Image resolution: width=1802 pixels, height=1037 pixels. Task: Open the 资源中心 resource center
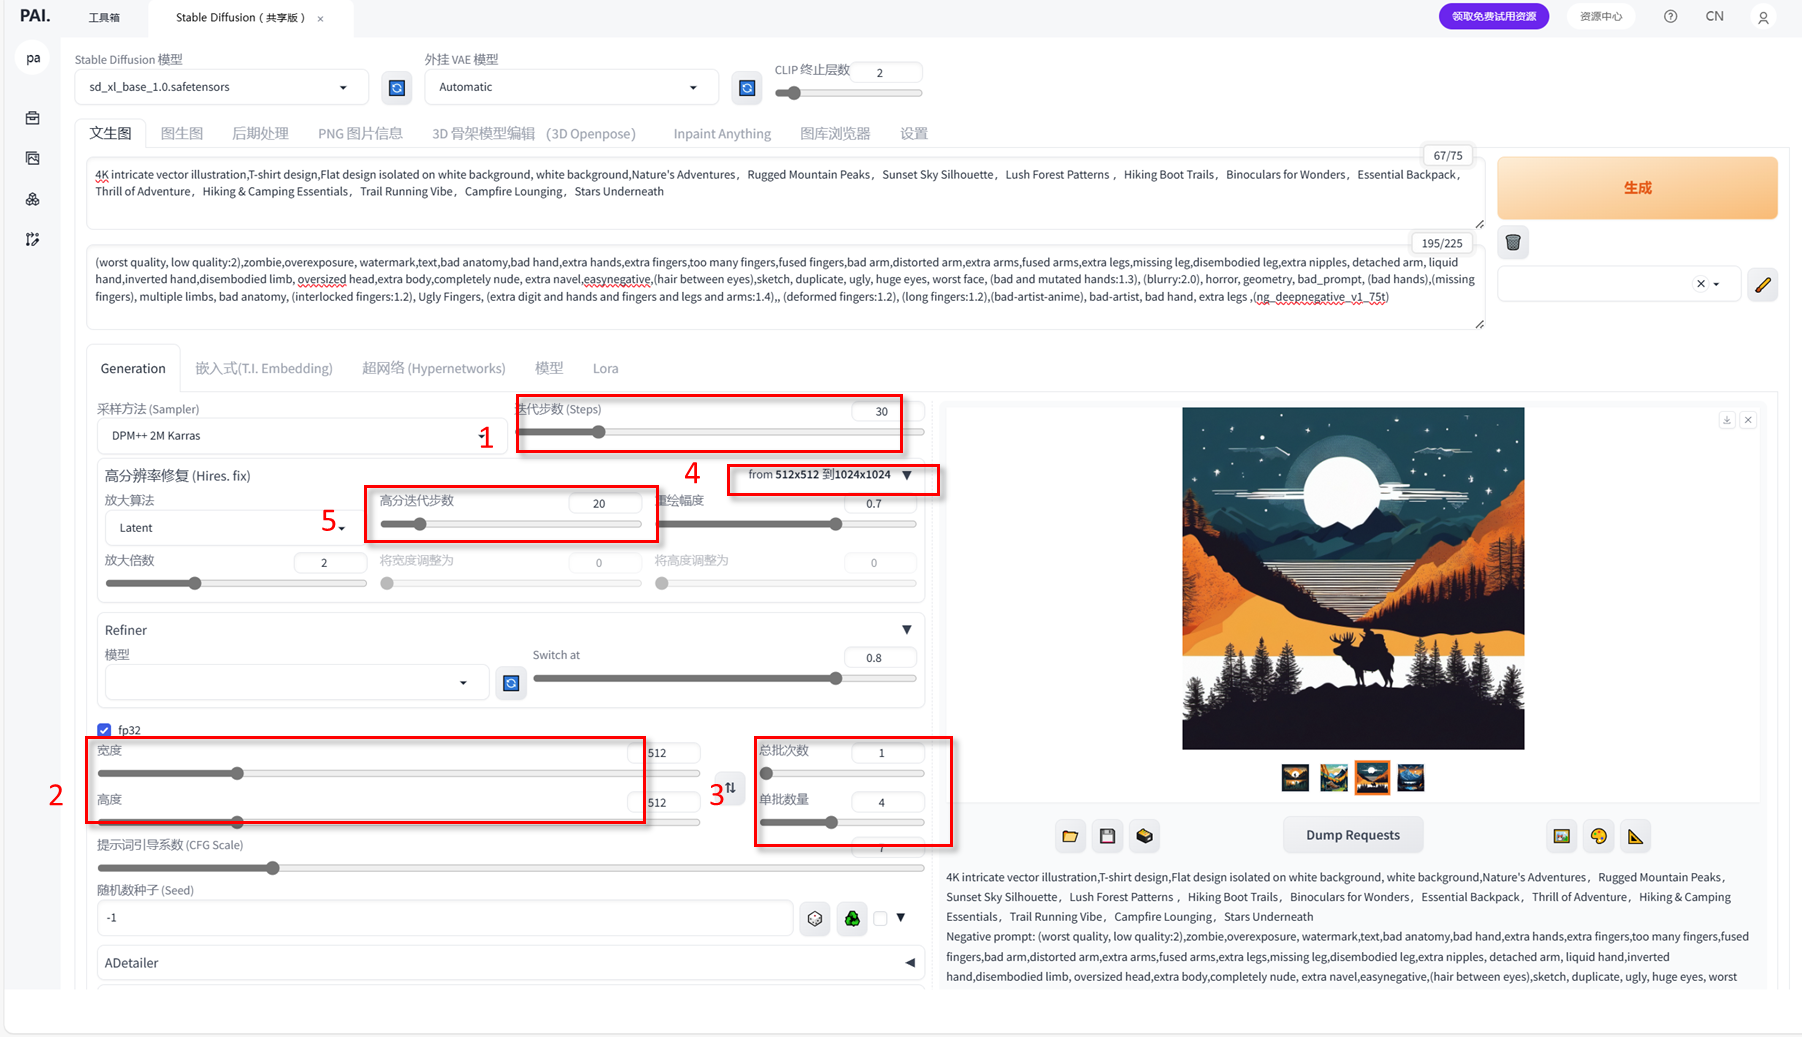[1601, 16]
